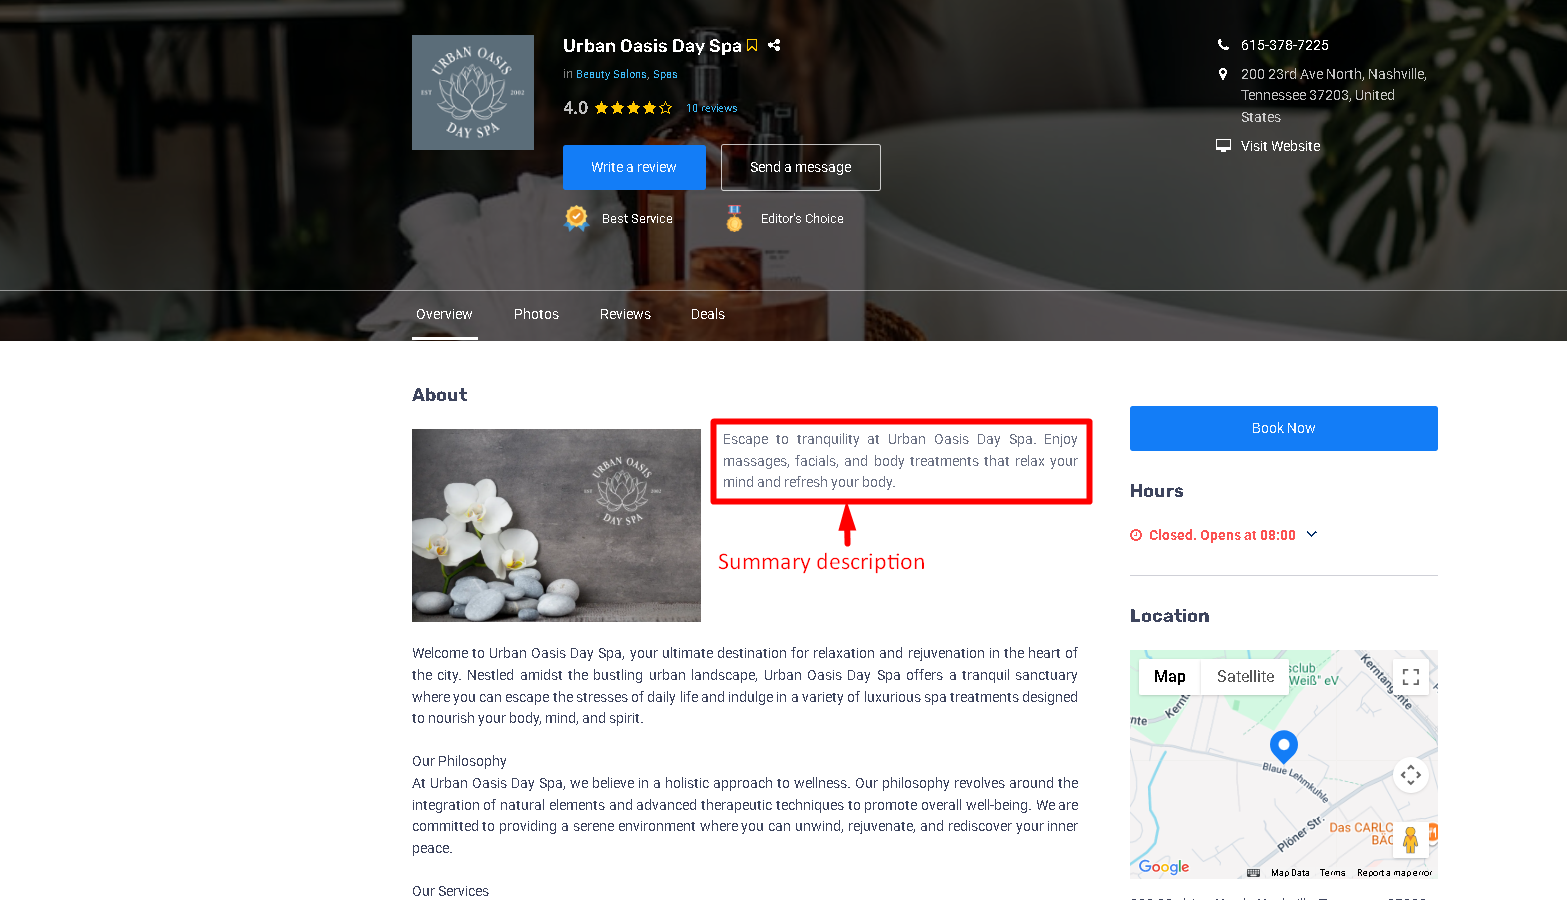
Task: Switch map to Map view
Action: pos(1170,677)
